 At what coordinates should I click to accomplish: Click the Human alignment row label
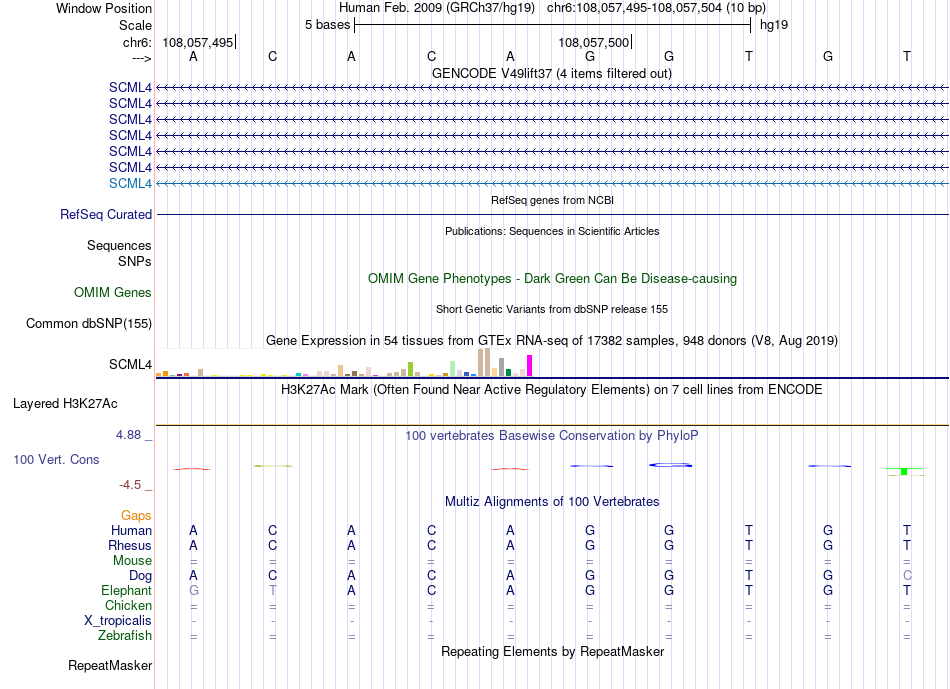coord(131,531)
